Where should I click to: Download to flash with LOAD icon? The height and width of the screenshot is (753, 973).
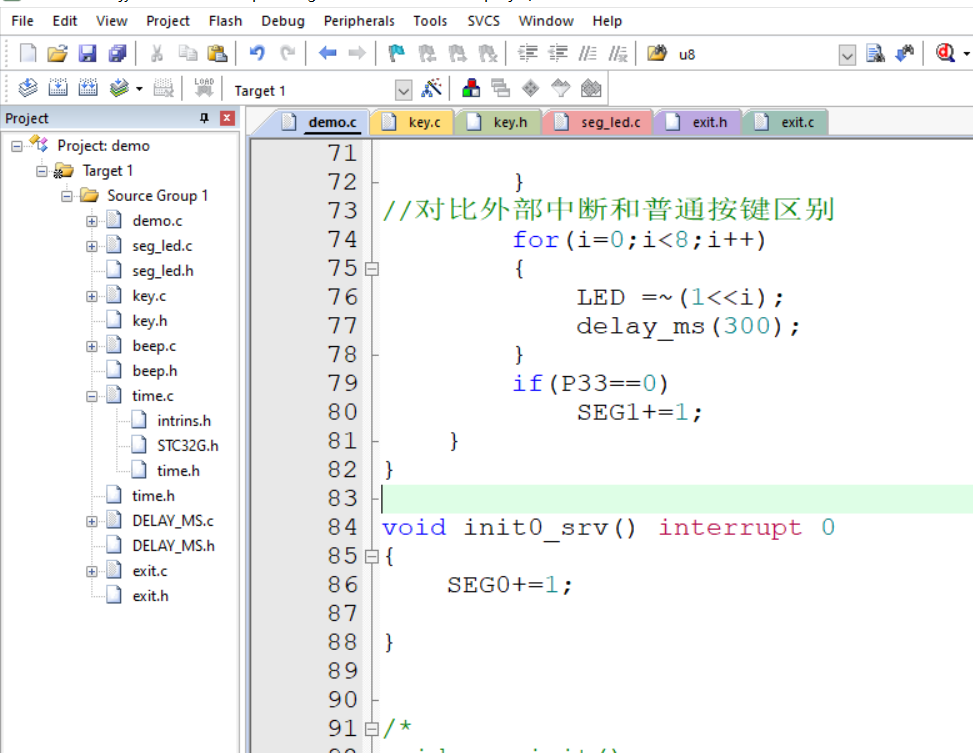pos(204,88)
